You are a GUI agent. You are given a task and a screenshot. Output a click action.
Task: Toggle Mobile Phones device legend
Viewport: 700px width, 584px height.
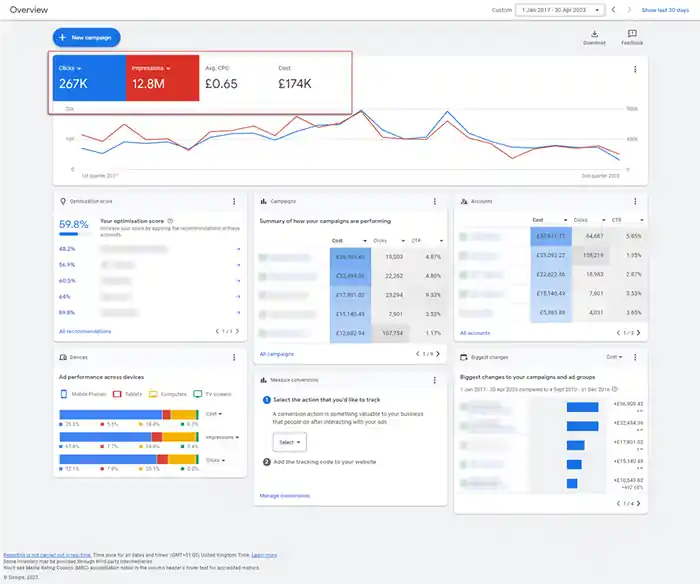[83, 394]
